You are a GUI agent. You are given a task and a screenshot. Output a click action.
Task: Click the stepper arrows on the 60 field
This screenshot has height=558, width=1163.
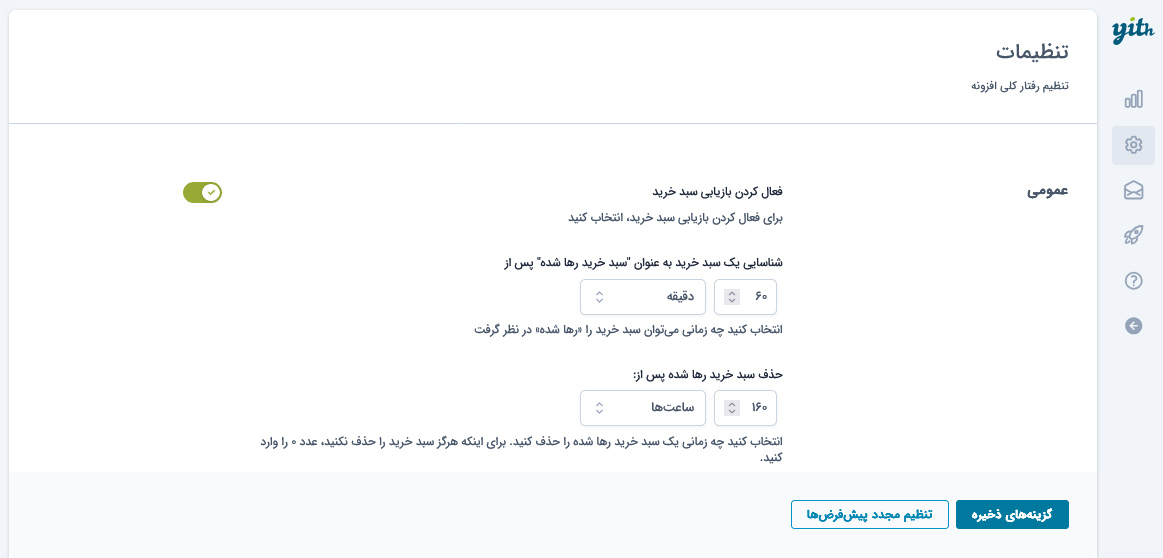(732, 297)
